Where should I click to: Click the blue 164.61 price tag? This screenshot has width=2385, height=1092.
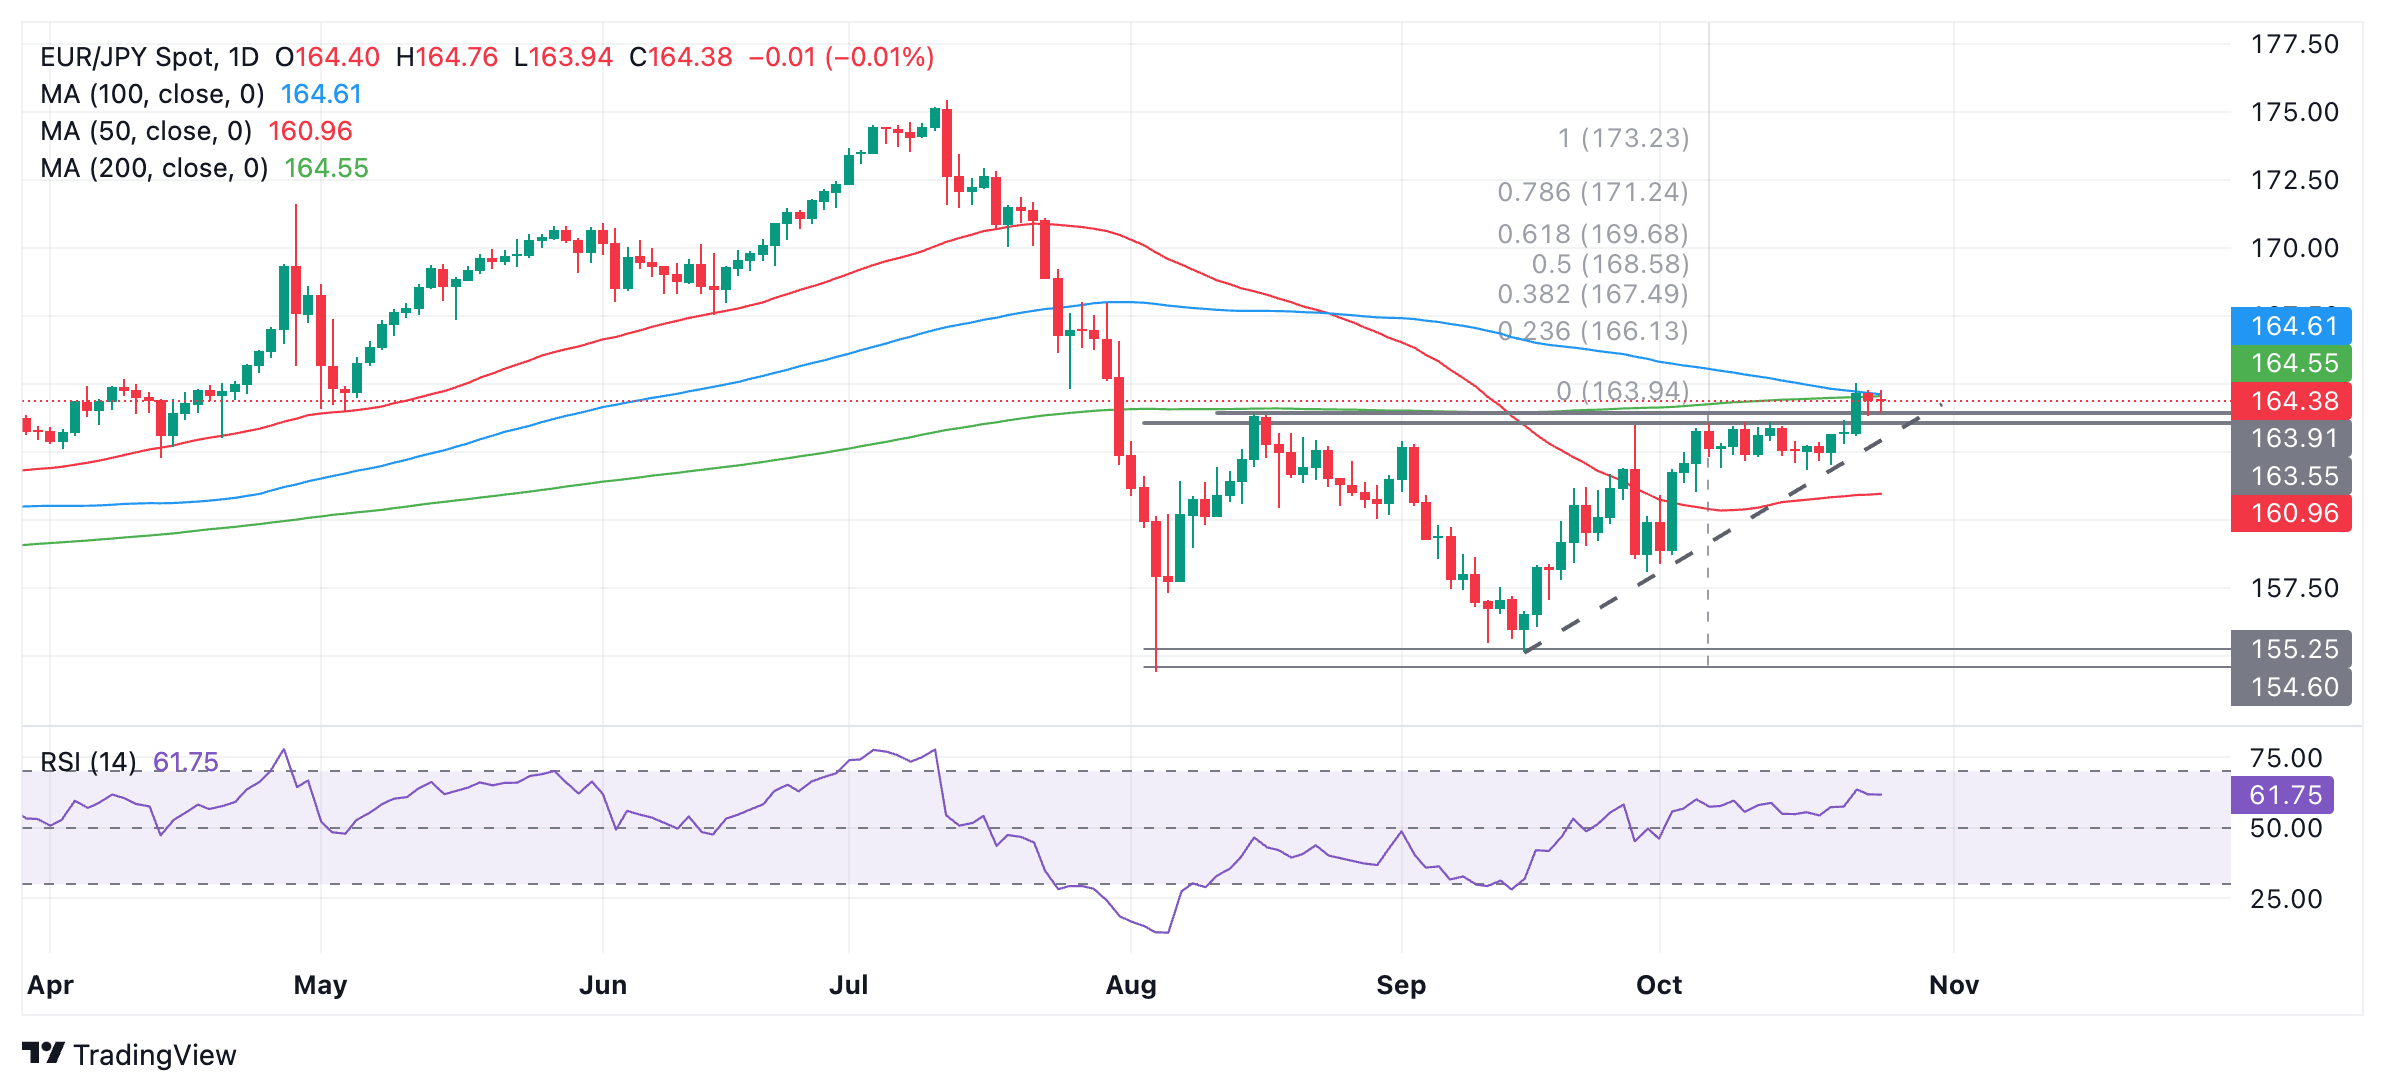(2290, 326)
